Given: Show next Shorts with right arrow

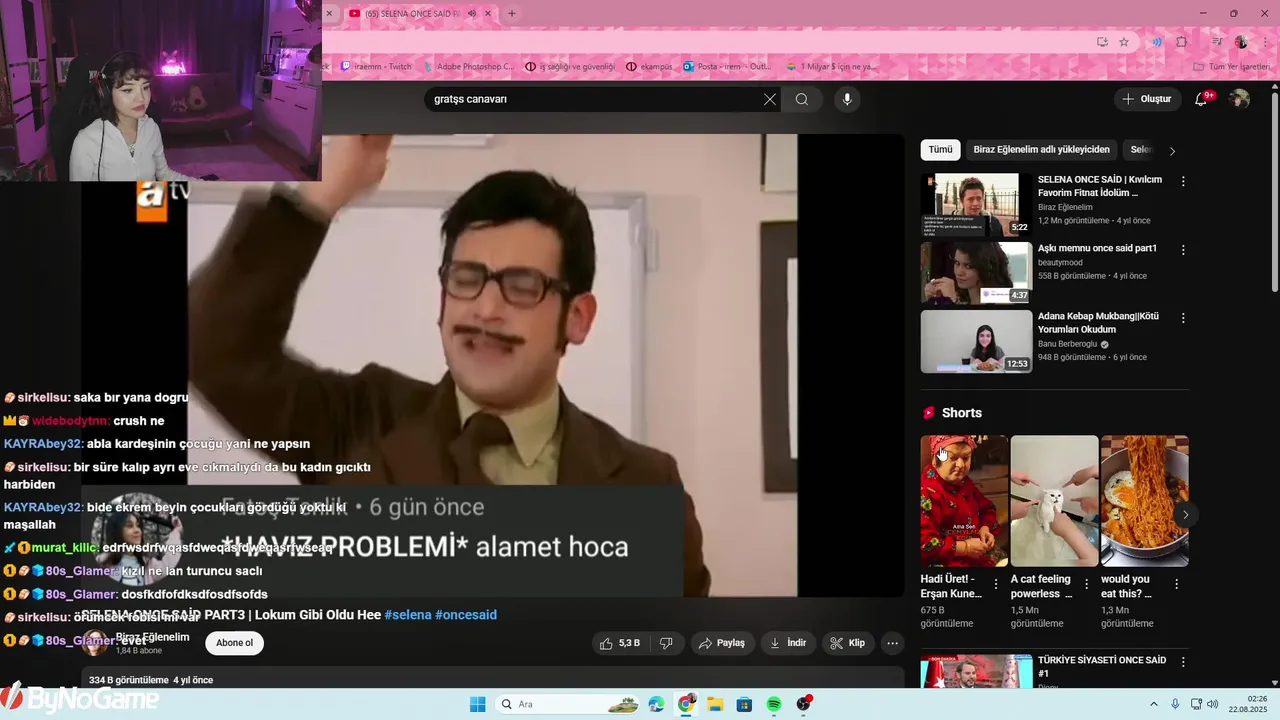Looking at the screenshot, I should point(1185,515).
